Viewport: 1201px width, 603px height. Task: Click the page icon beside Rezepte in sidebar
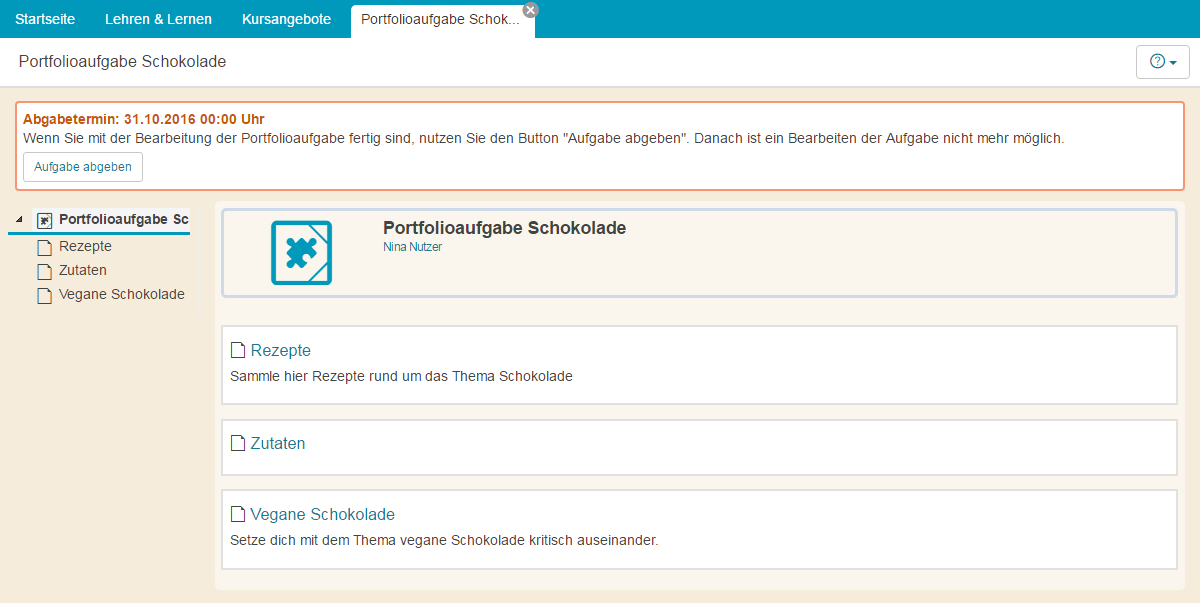[x=44, y=246]
